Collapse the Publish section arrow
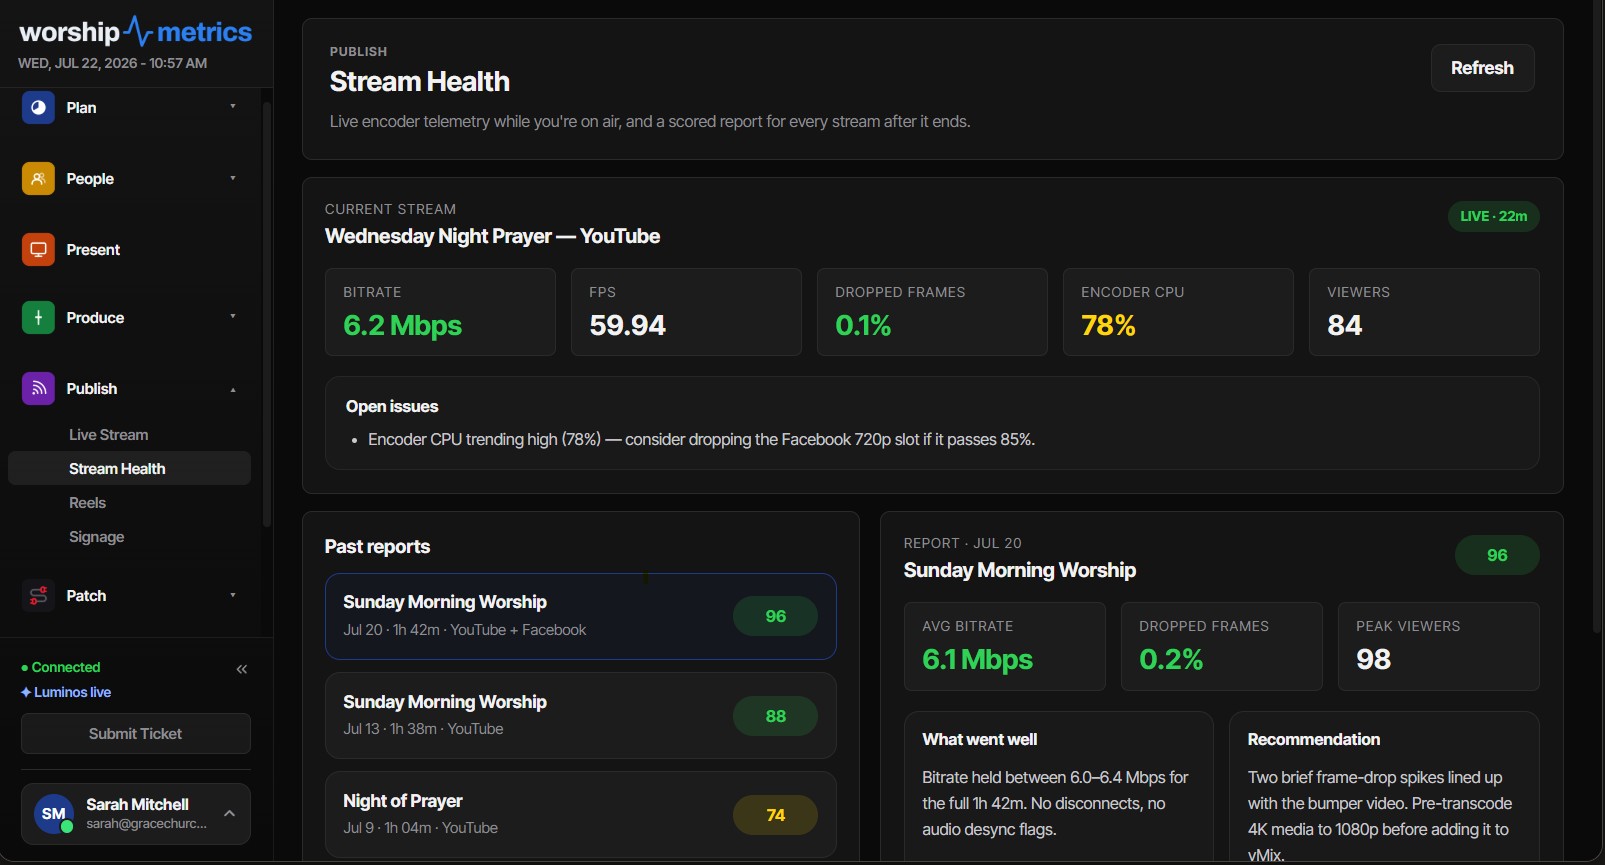 [233, 389]
